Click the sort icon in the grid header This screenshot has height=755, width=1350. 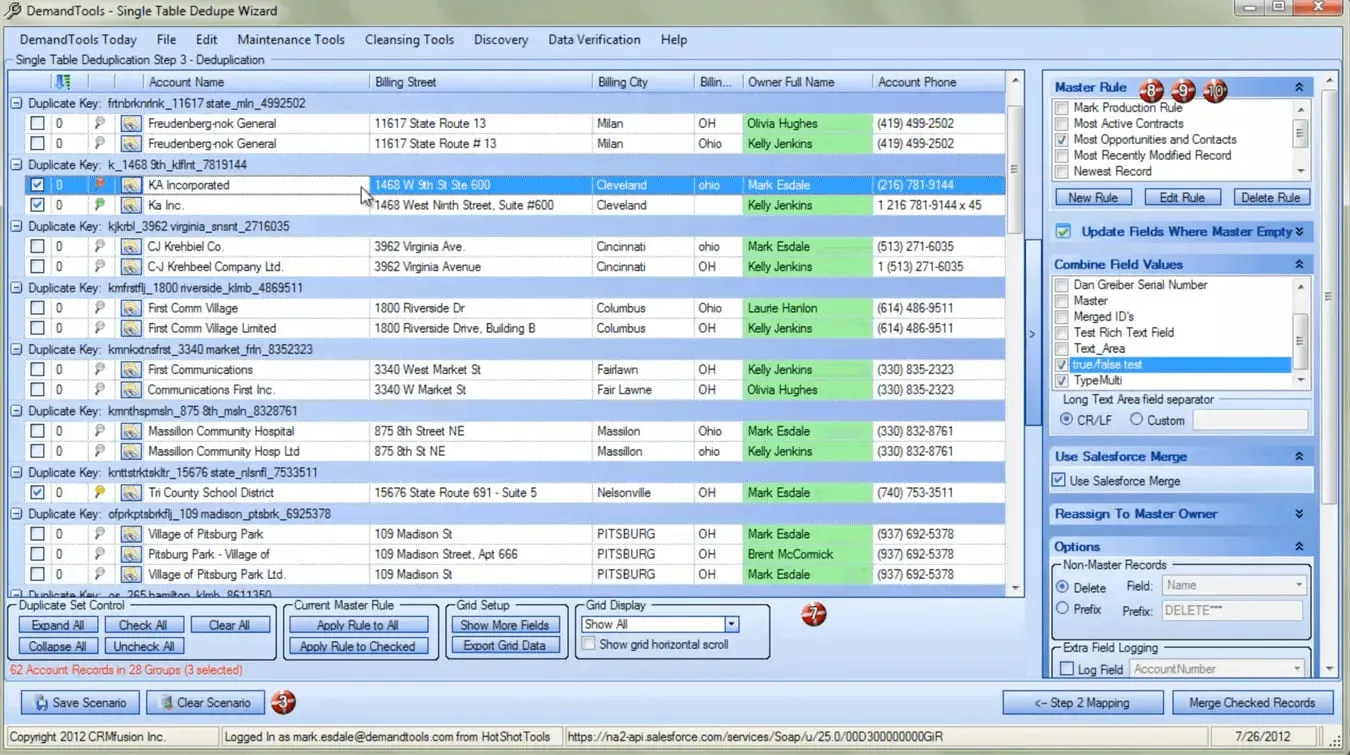click(x=63, y=82)
